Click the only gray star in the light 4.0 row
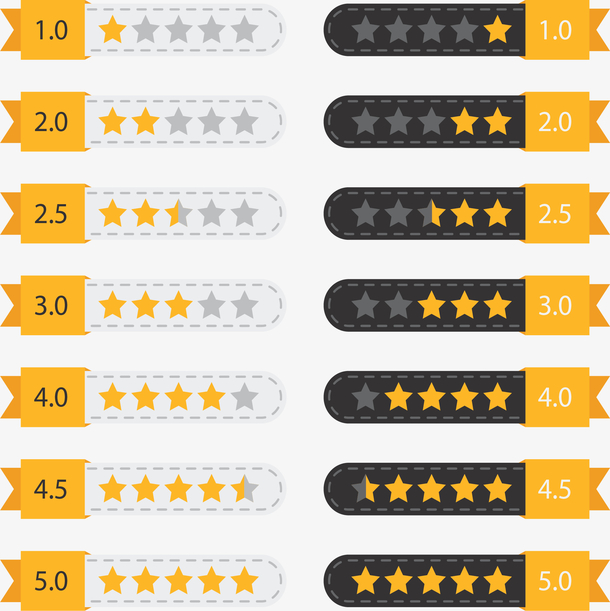The width and height of the screenshot is (610, 611). click(244, 397)
